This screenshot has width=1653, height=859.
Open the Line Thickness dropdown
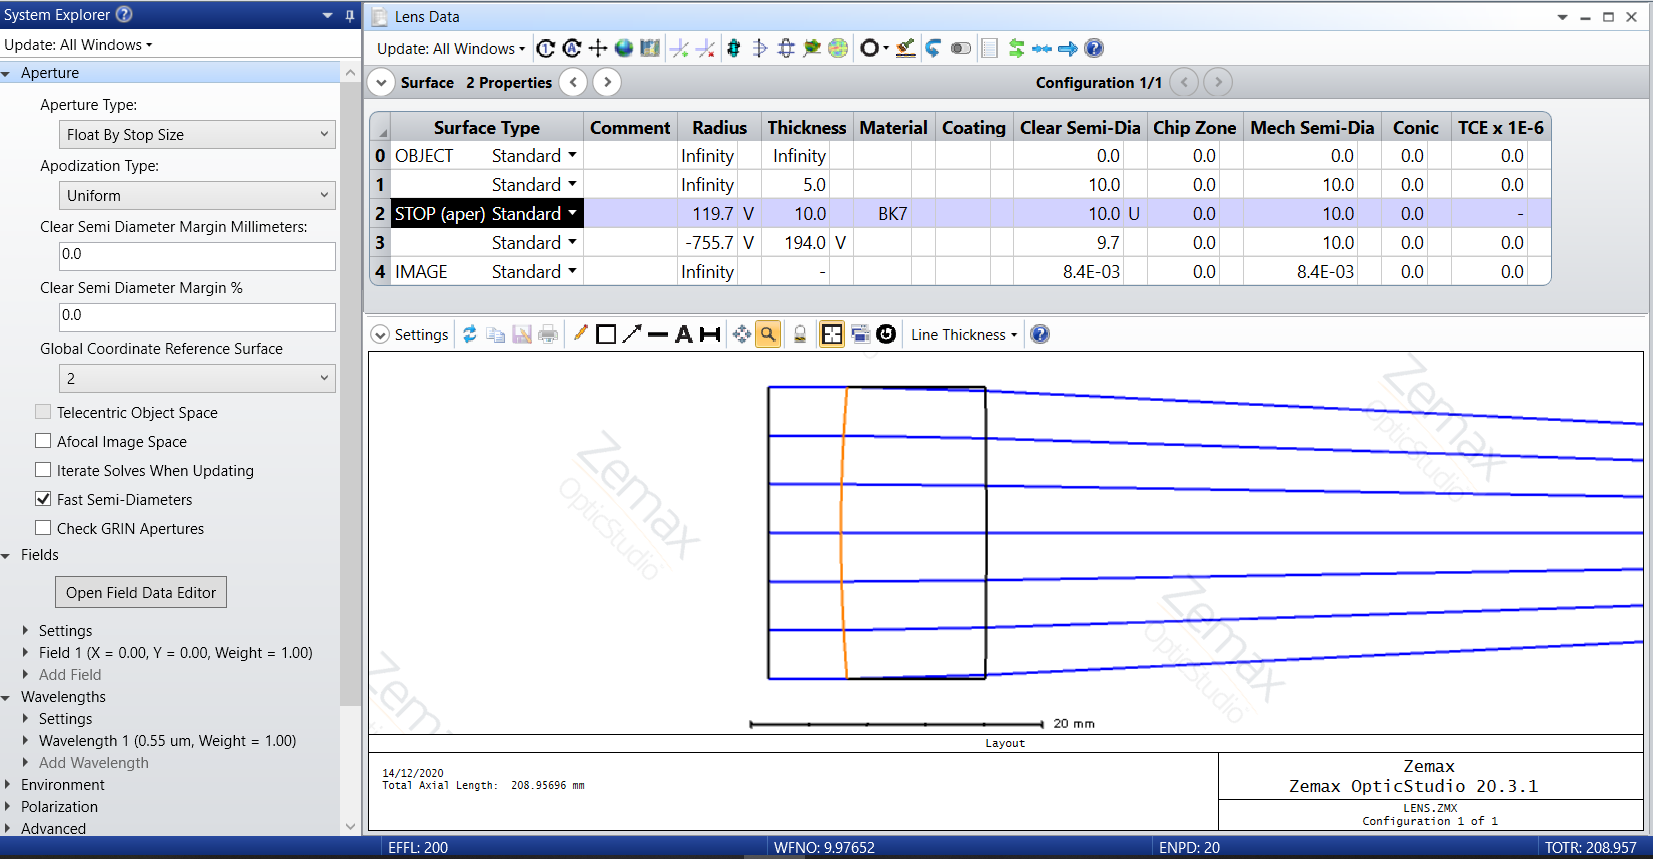point(963,335)
